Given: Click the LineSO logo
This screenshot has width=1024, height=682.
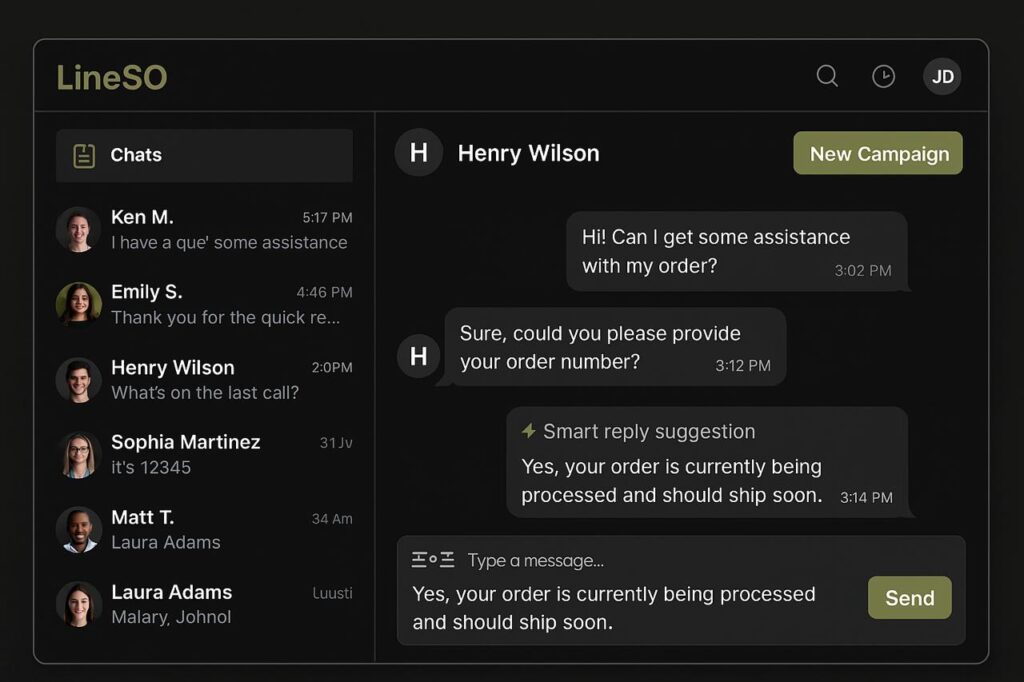Looking at the screenshot, I should point(111,77).
